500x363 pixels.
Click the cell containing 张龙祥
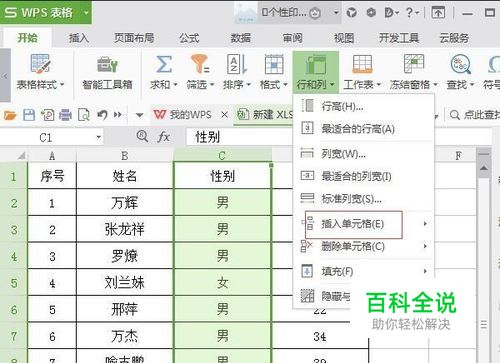coord(125,230)
